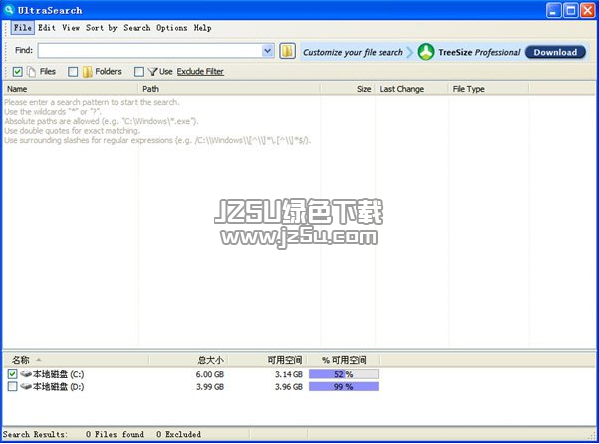Image resolution: width=599 pixels, height=444 pixels.
Task: Minimize the UltraSearch window
Action: (x=553, y=10)
